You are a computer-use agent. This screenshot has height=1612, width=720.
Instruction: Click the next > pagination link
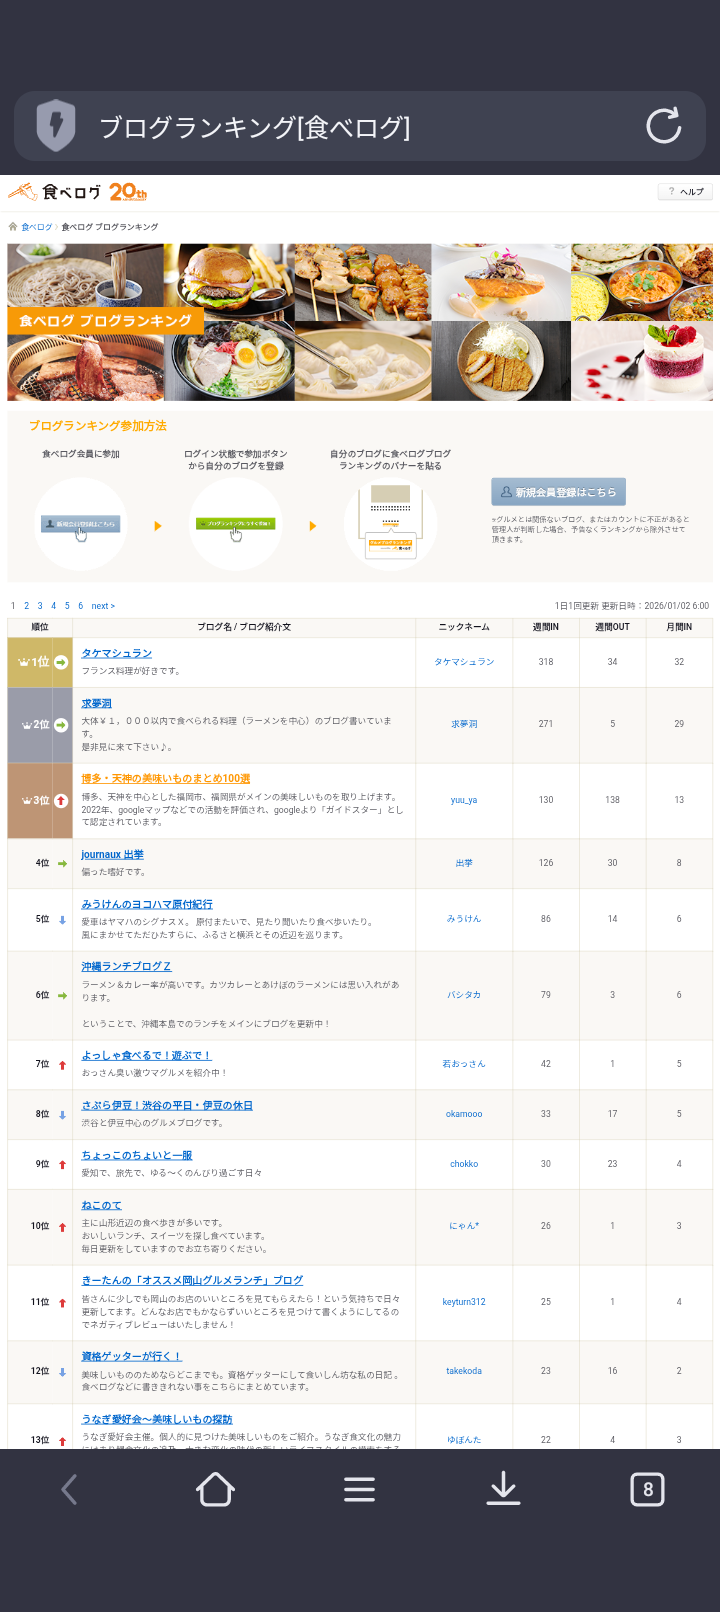[x=103, y=606]
